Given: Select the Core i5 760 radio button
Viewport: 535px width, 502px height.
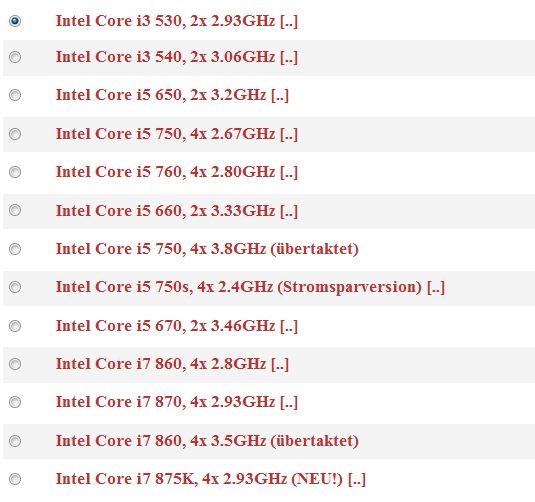Looking at the screenshot, I should pos(15,172).
